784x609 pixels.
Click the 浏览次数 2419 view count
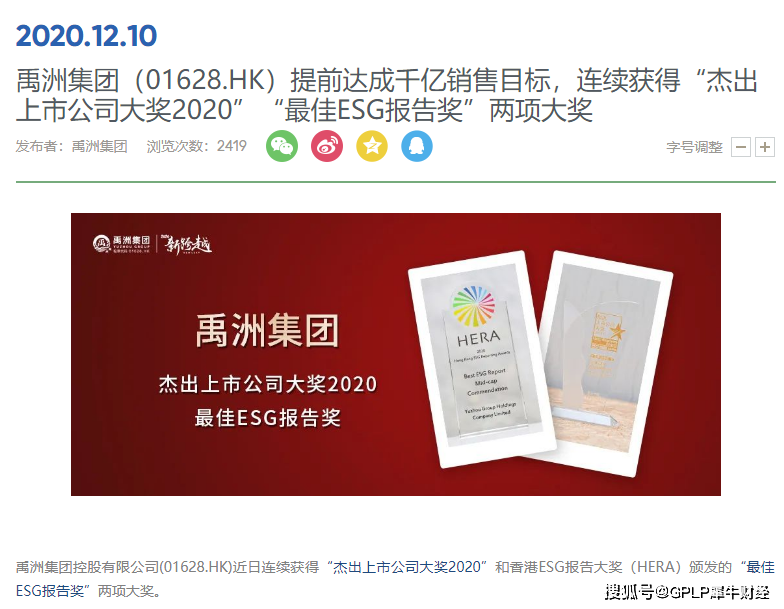pos(196,146)
